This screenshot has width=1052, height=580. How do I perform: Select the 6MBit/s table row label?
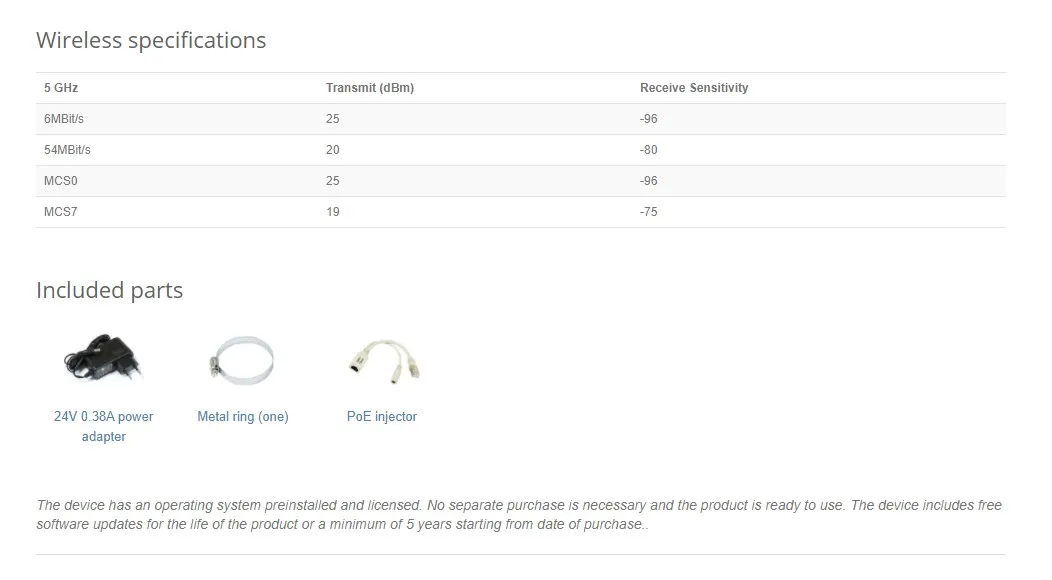click(64, 119)
